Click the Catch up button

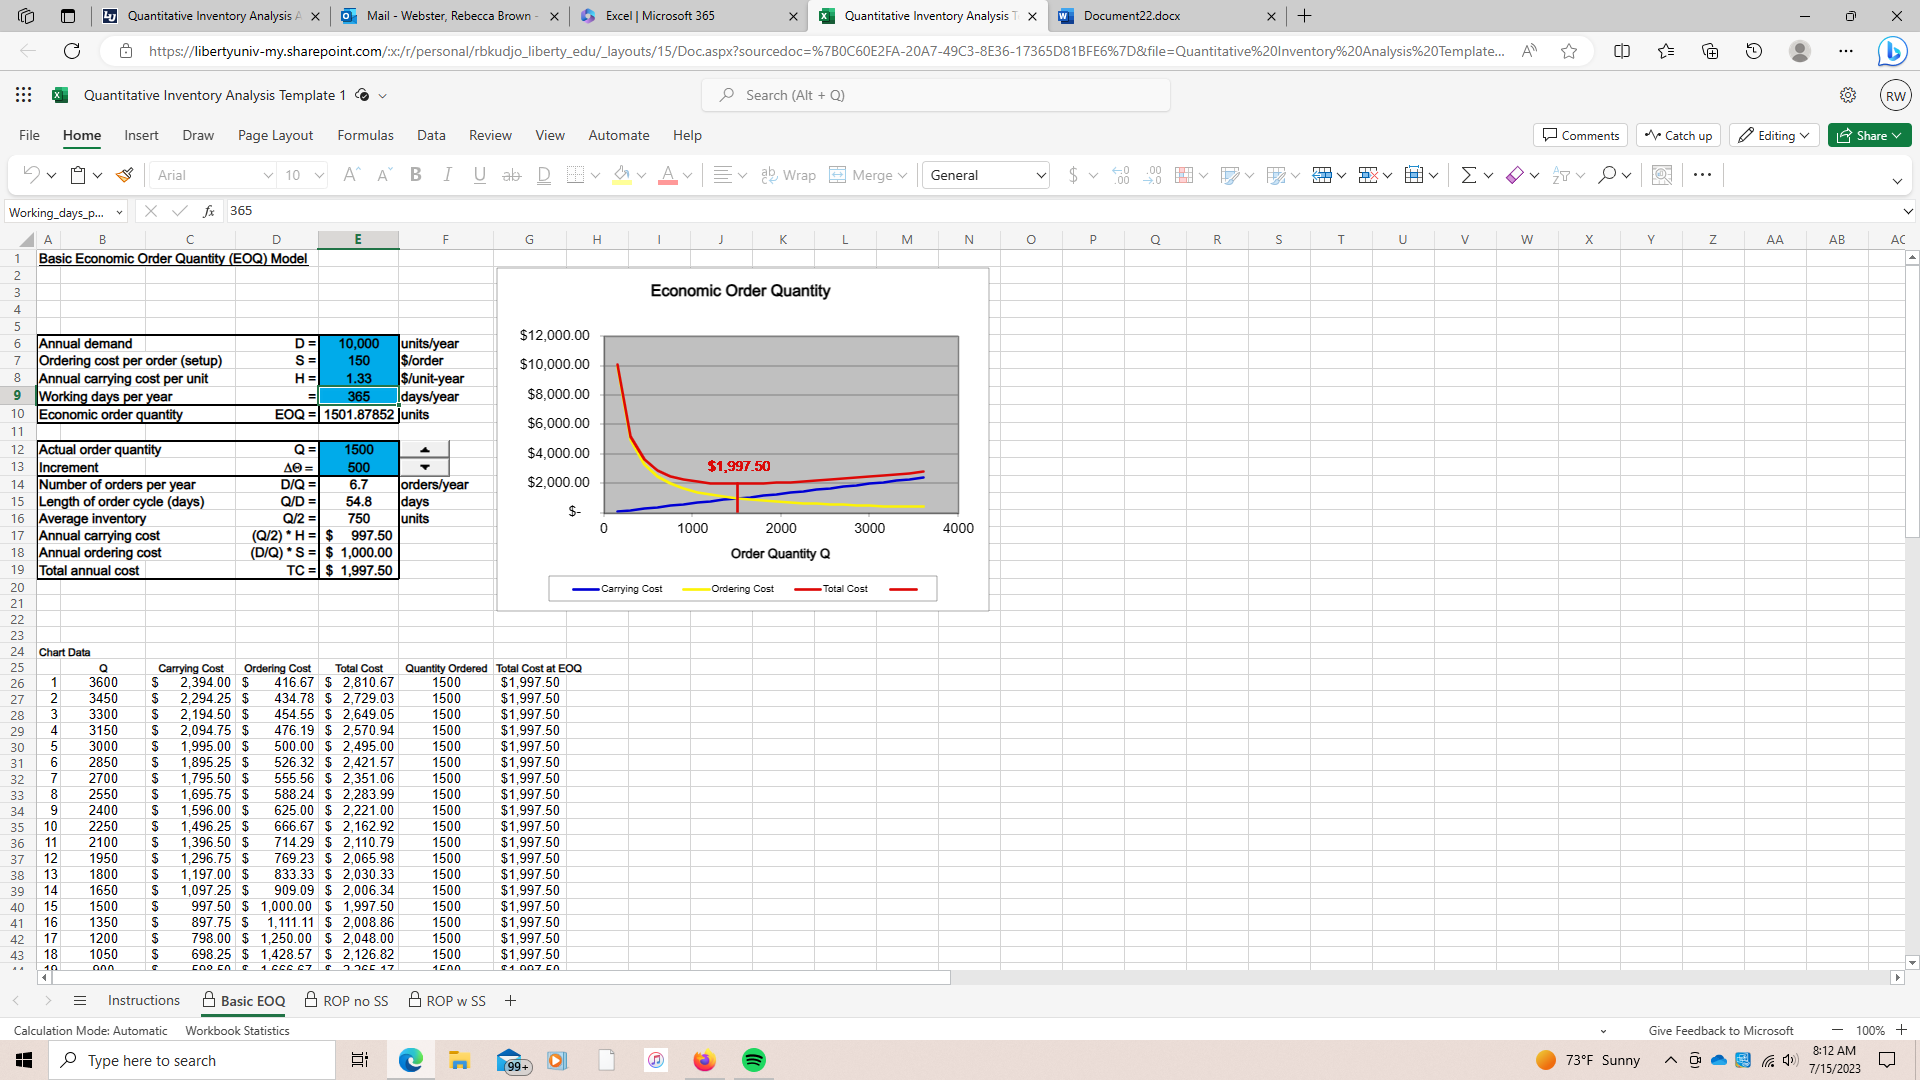click(1678, 135)
